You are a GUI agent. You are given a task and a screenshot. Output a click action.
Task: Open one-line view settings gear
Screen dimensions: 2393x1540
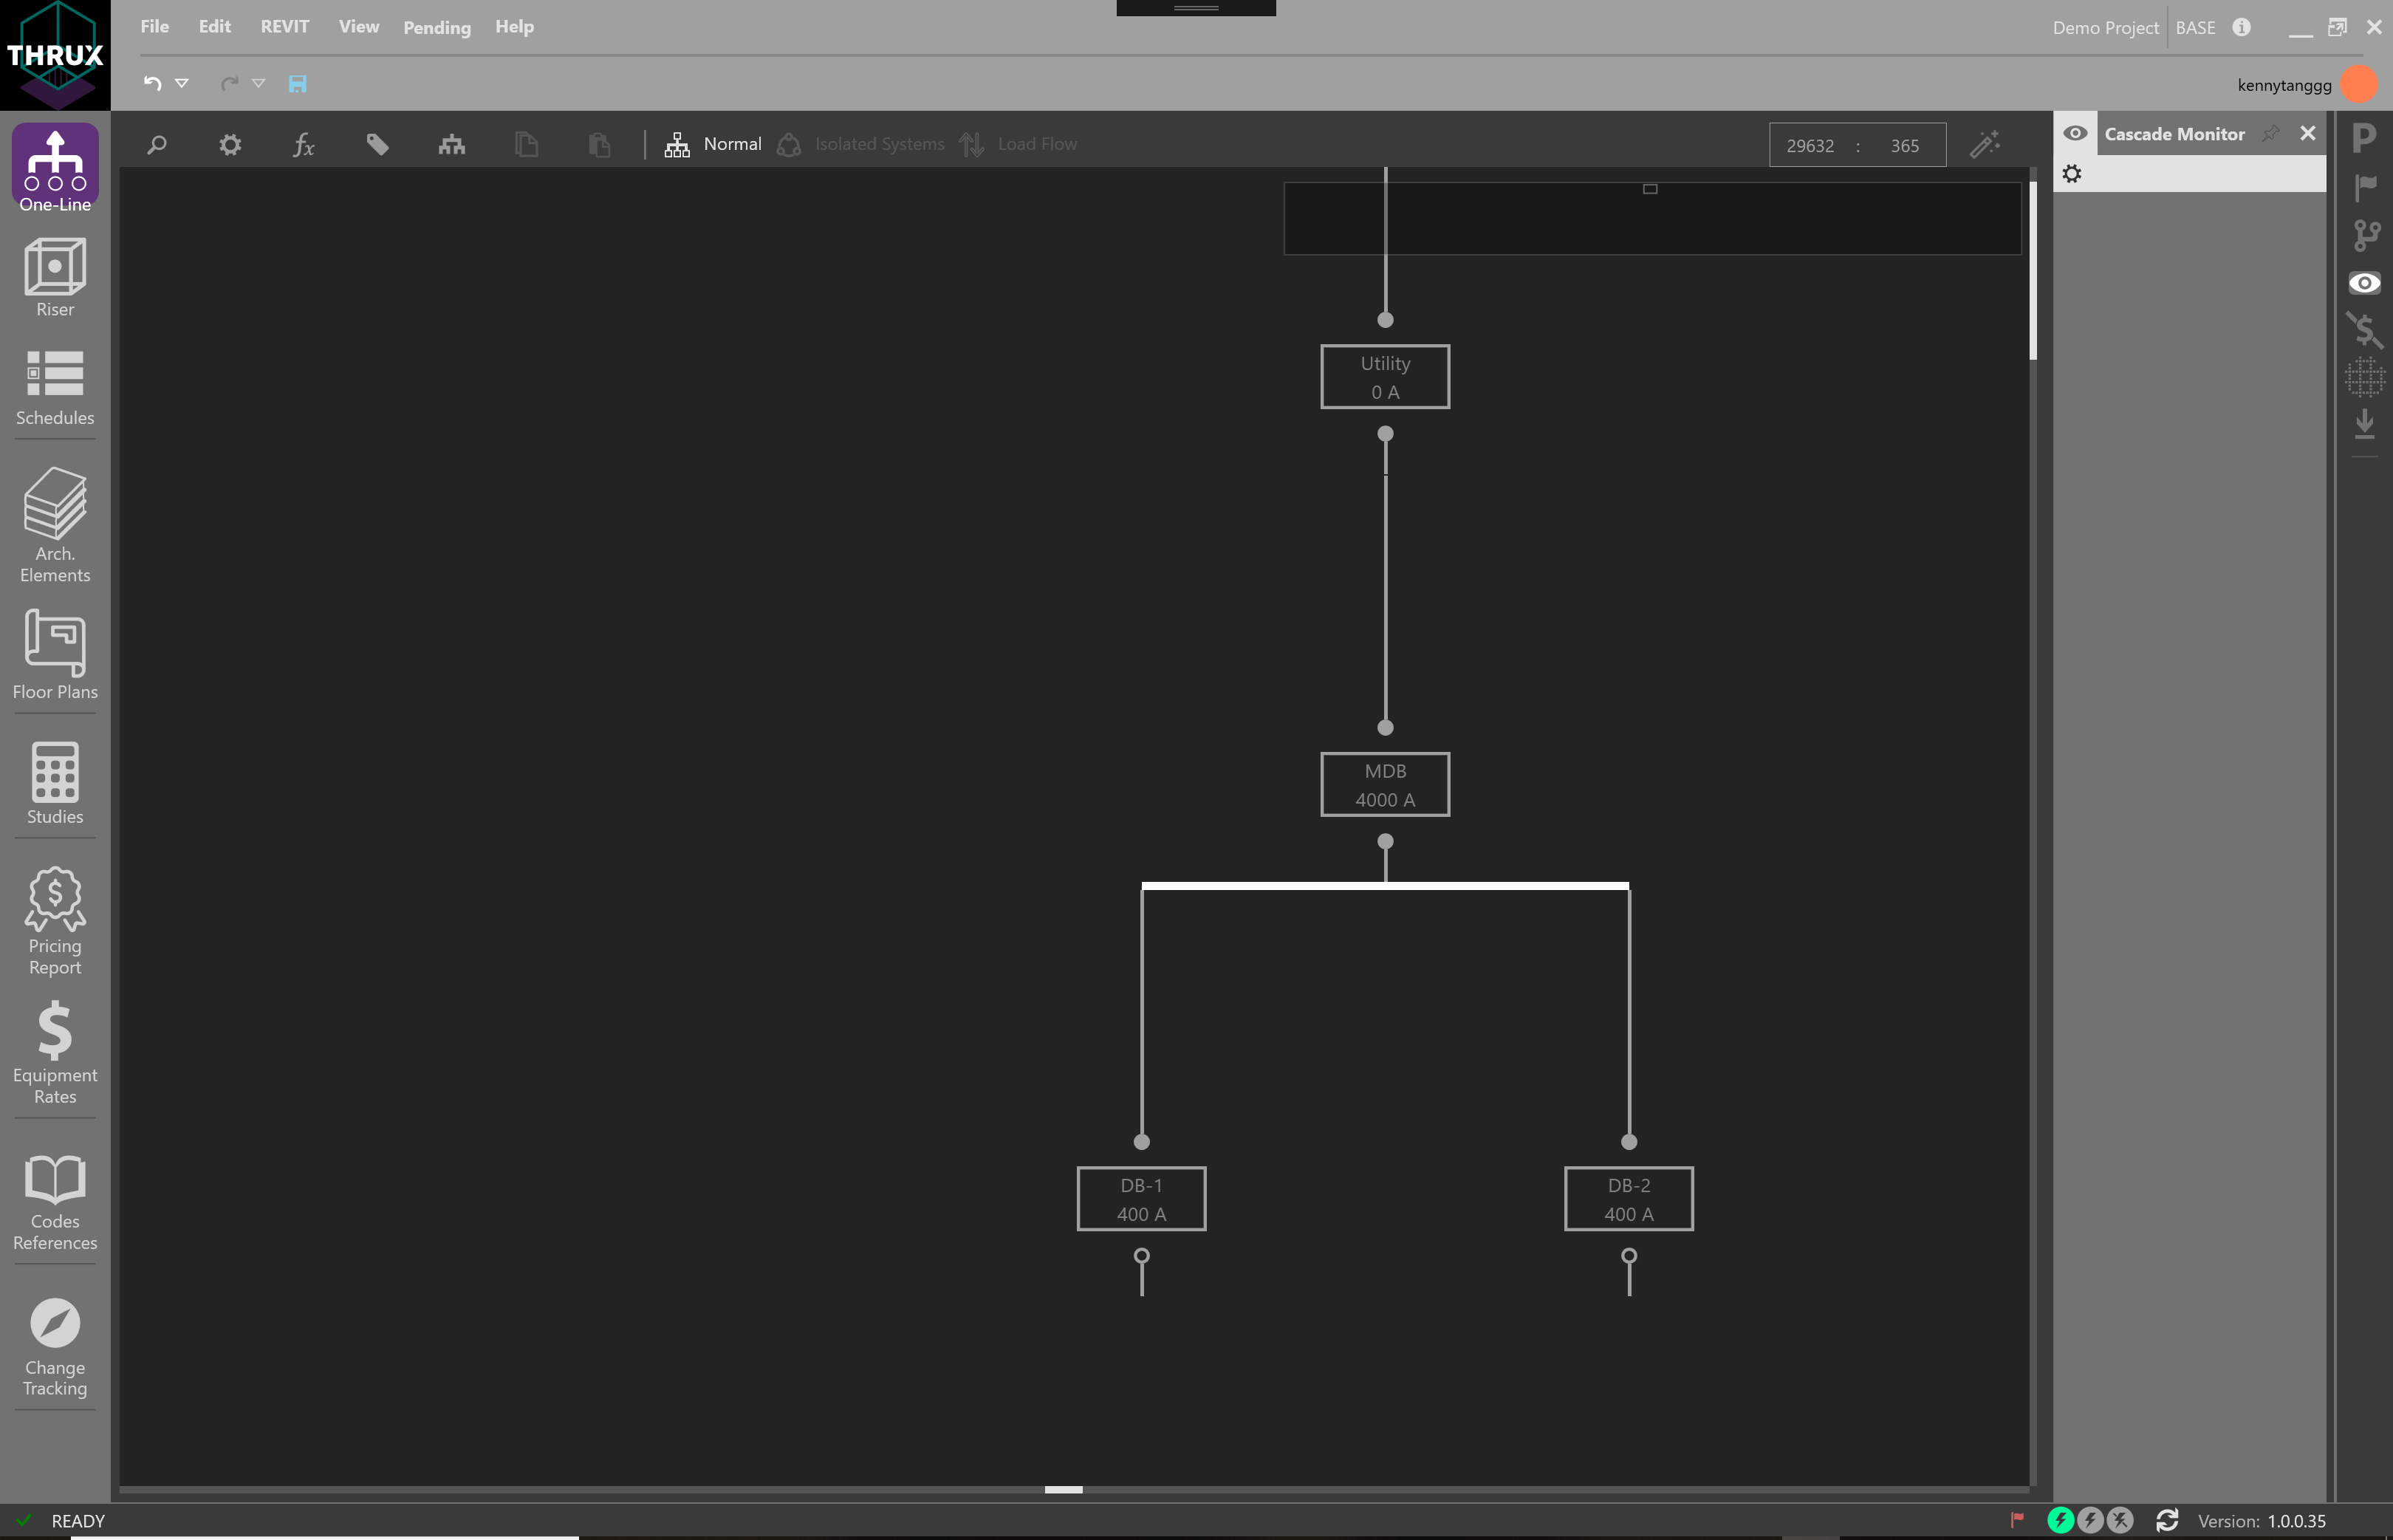tap(229, 144)
